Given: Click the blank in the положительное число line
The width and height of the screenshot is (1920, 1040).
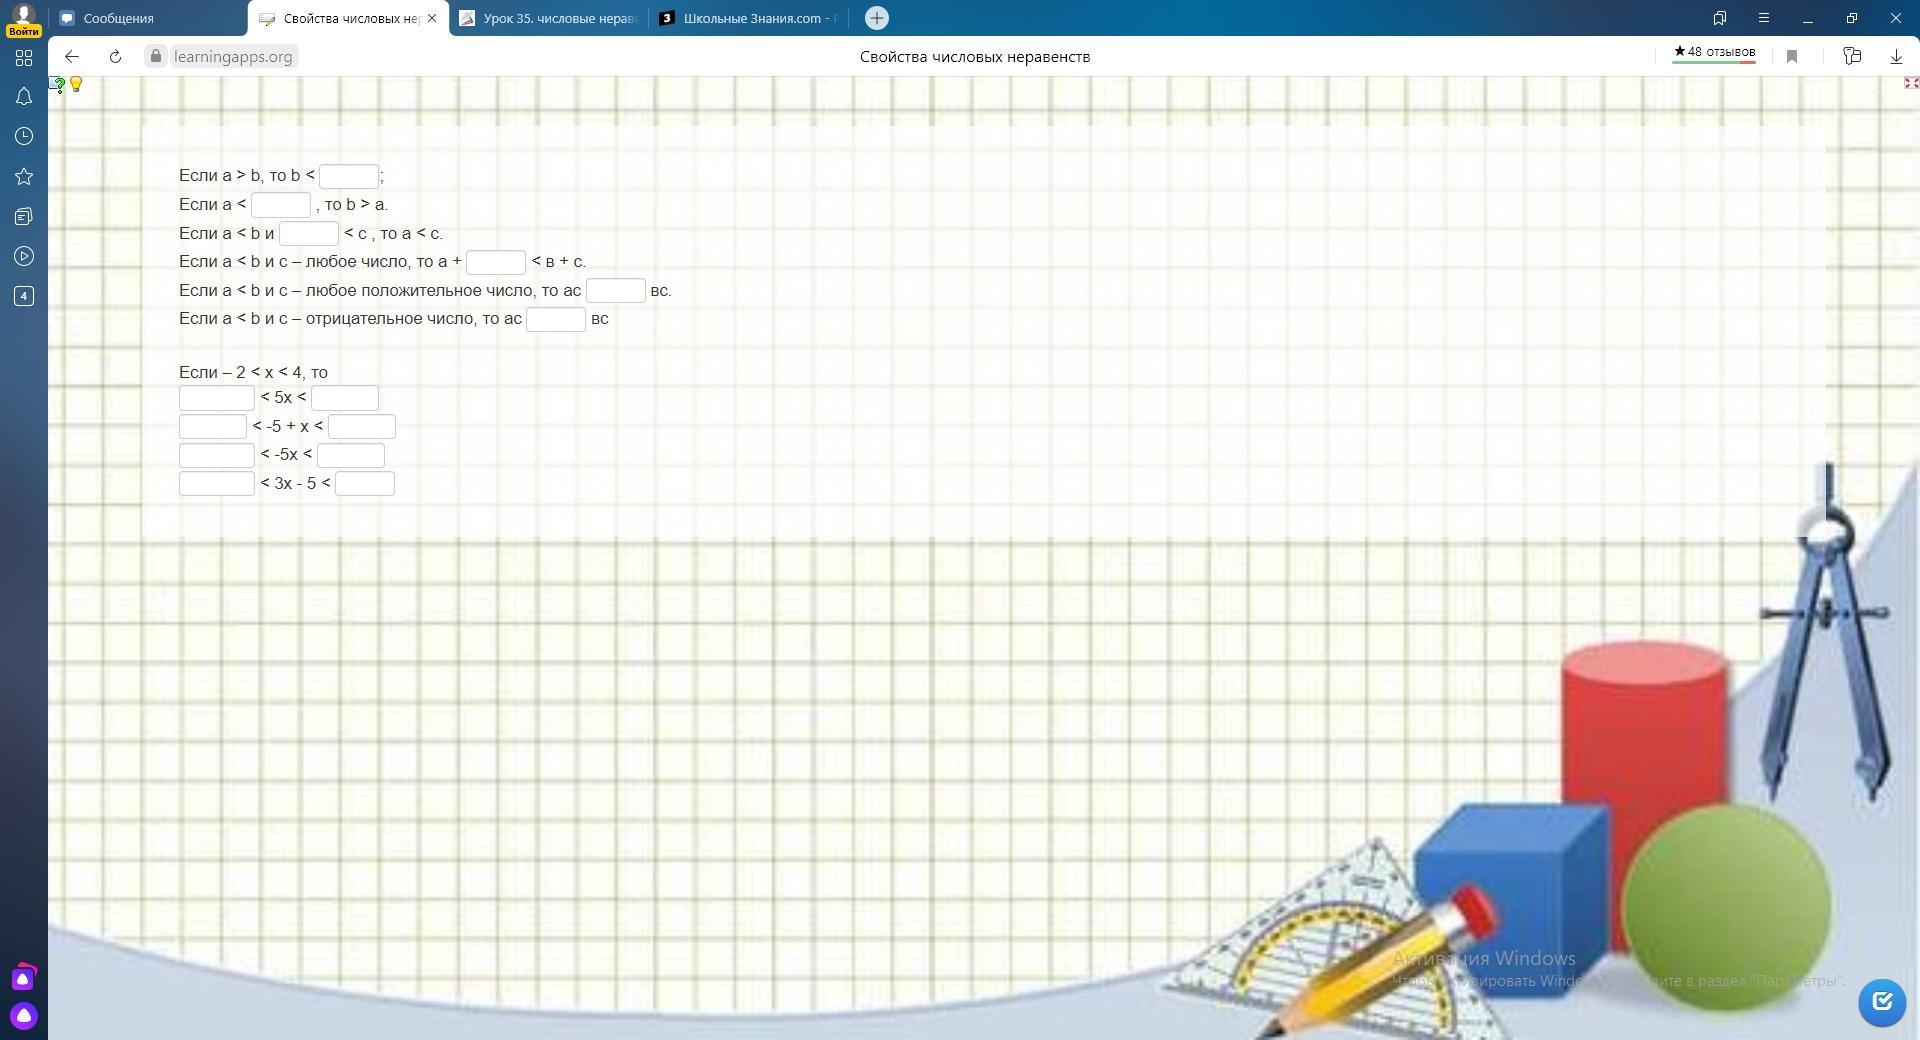Looking at the screenshot, I should [616, 291].
